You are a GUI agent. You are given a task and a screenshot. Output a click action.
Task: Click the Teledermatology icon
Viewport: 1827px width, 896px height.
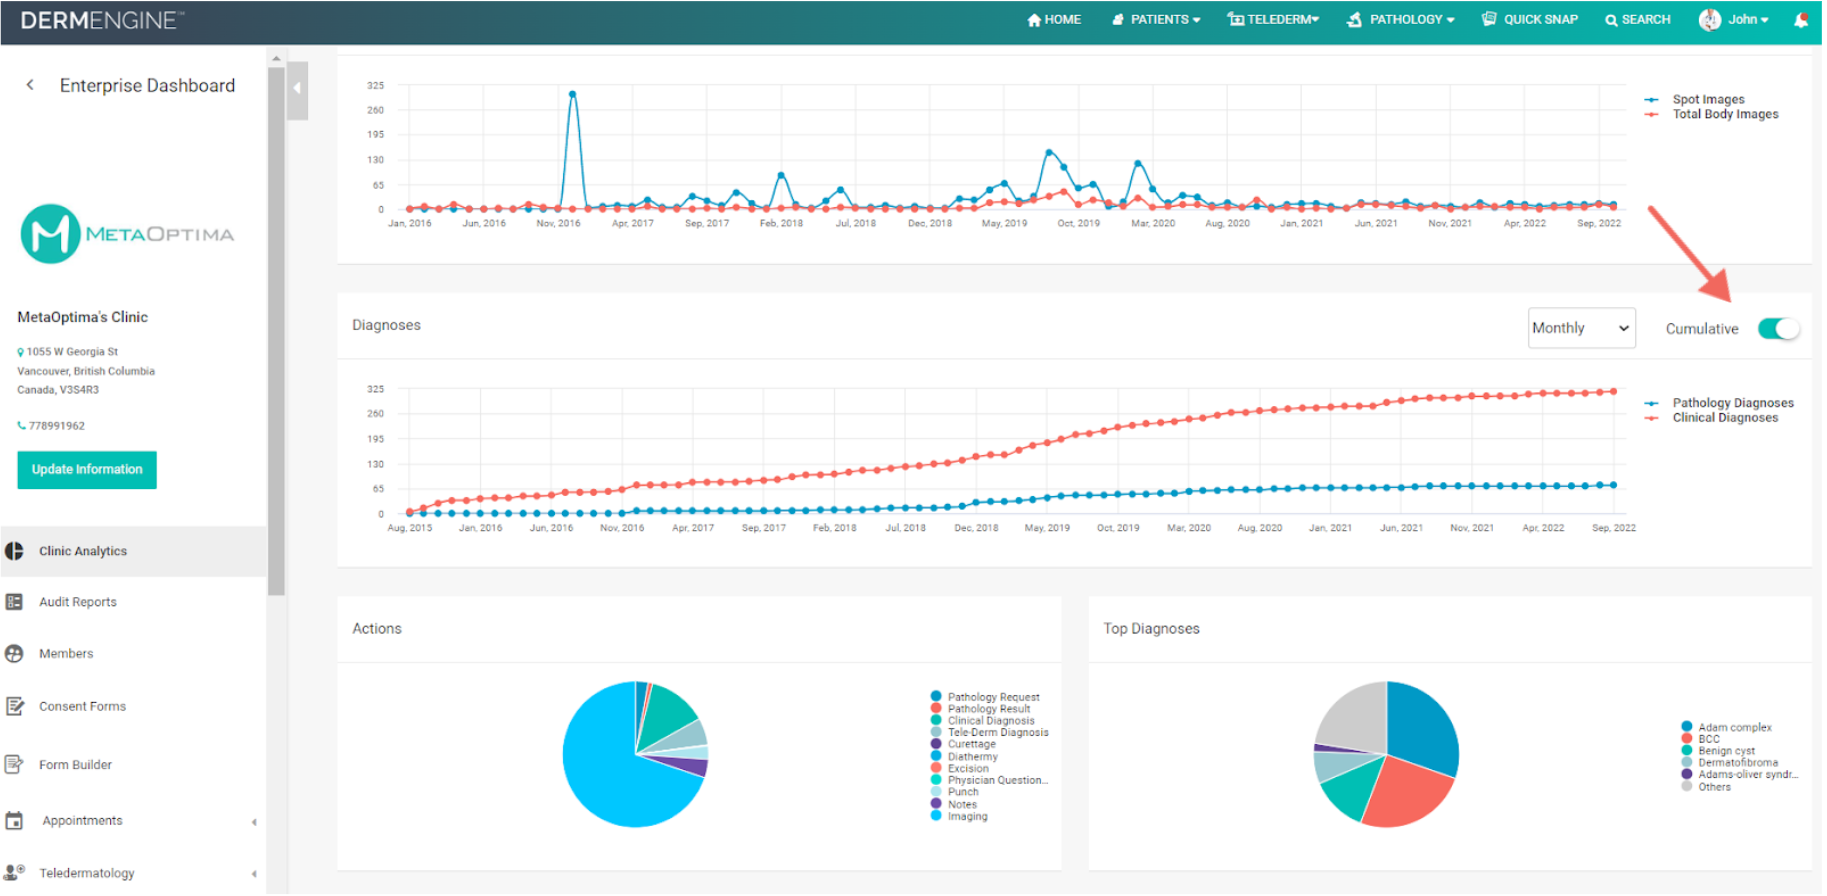coord(14,873)
